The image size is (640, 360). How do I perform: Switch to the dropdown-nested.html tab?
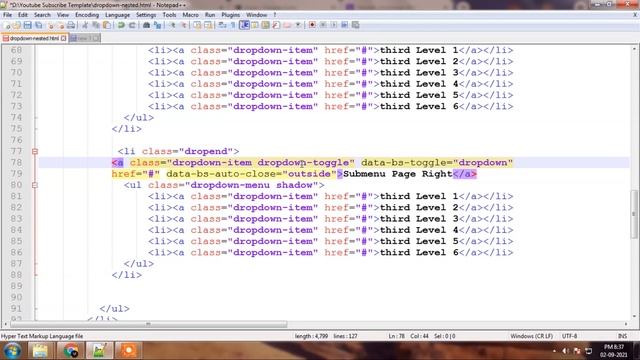click(34, 38)
